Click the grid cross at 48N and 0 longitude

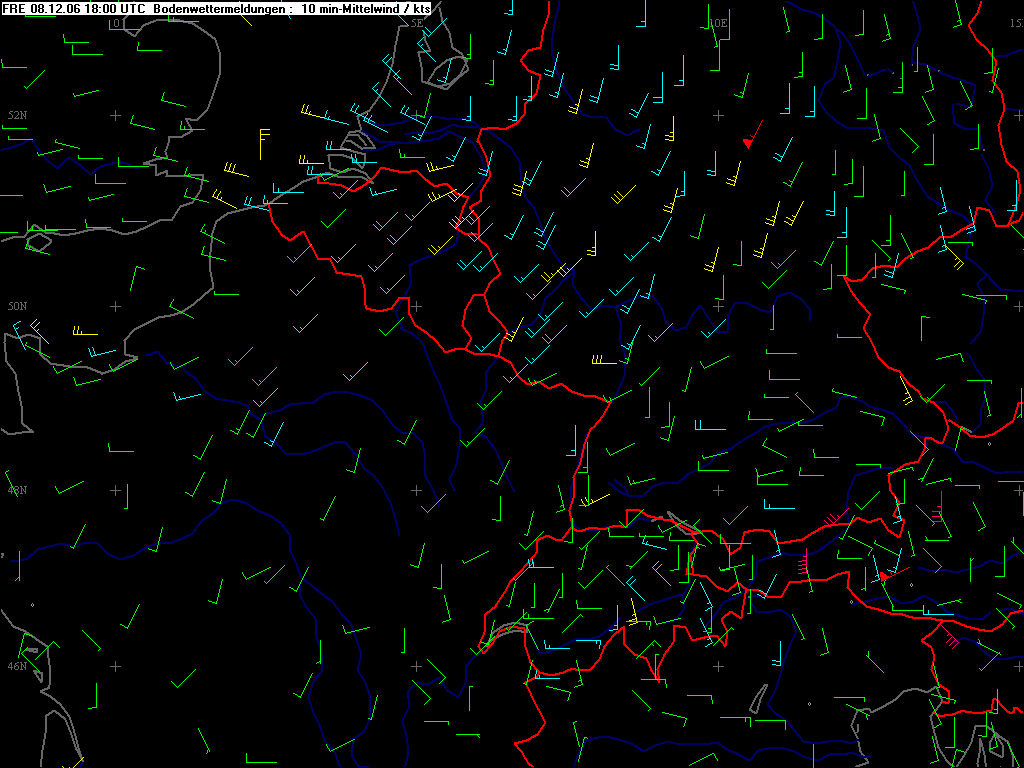[115, 490]
